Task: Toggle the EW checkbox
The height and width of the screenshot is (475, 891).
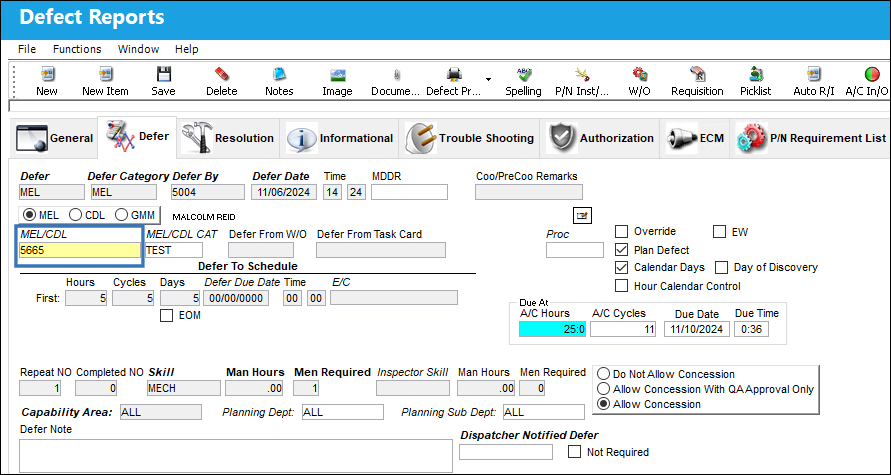Action: click(x=719, y=231)
